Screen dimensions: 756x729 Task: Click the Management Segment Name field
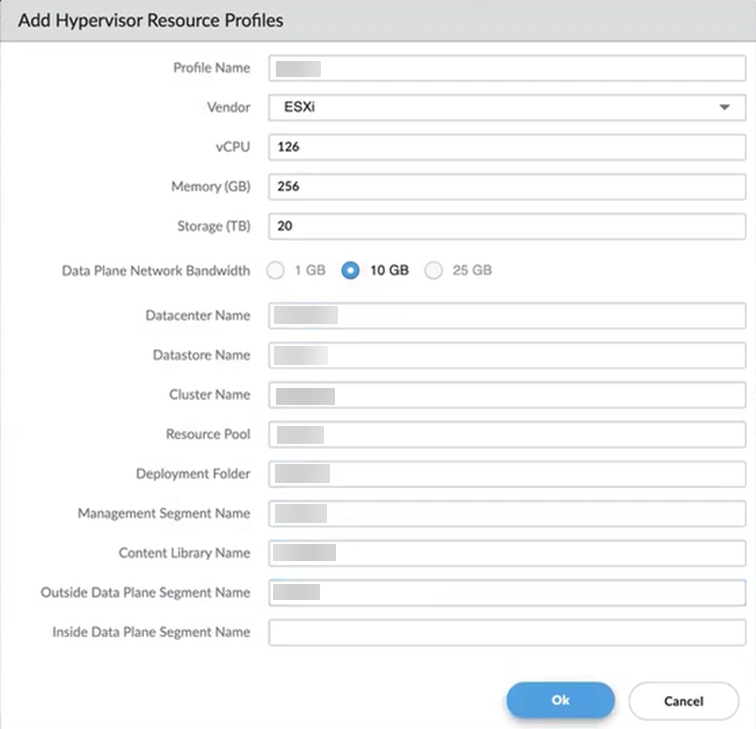(506, 514)
